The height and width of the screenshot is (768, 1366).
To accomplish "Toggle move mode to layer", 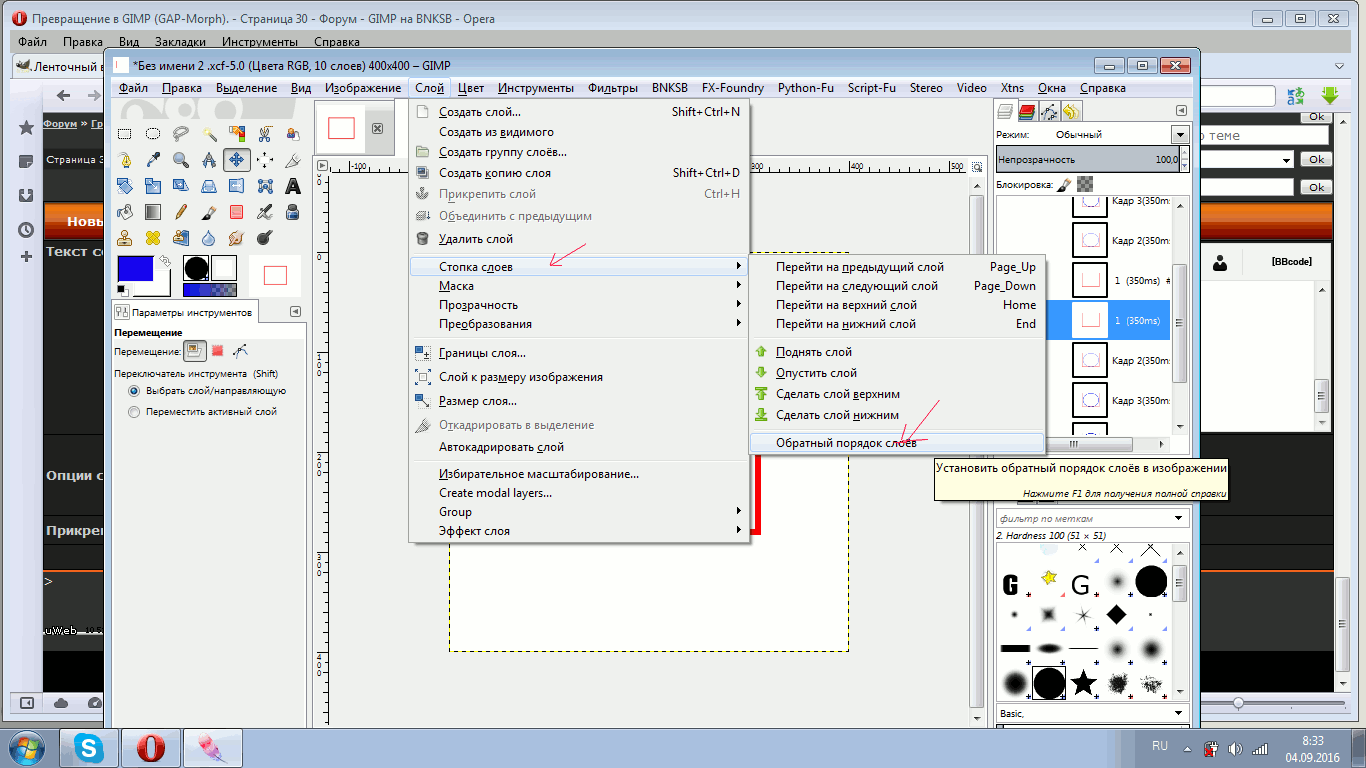I will [194, 351].
